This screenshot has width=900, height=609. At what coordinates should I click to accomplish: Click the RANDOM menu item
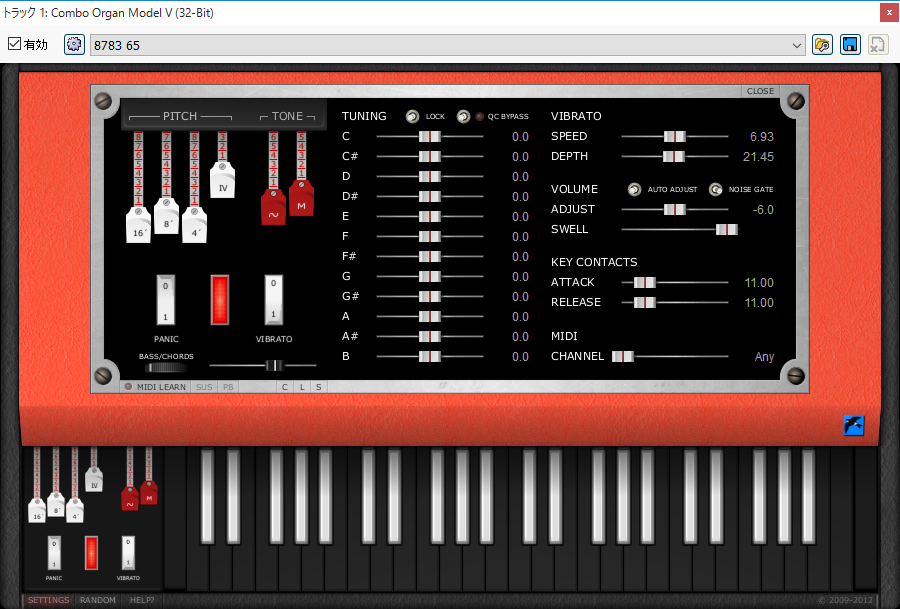[x=98, y=600]
